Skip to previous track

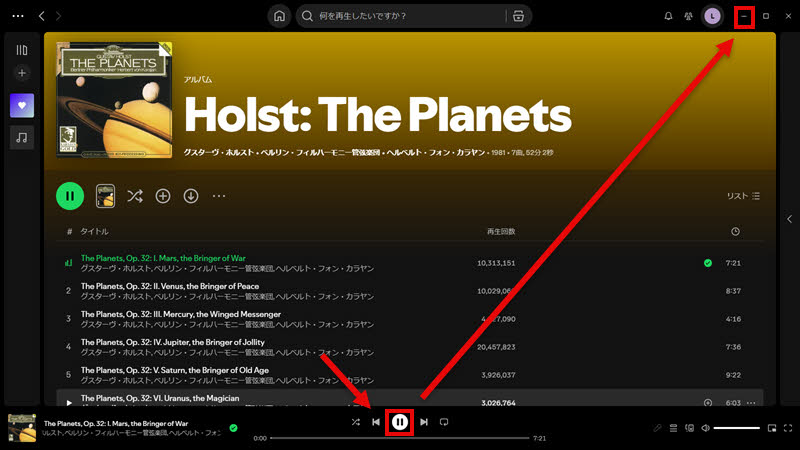tap(376, 422)
